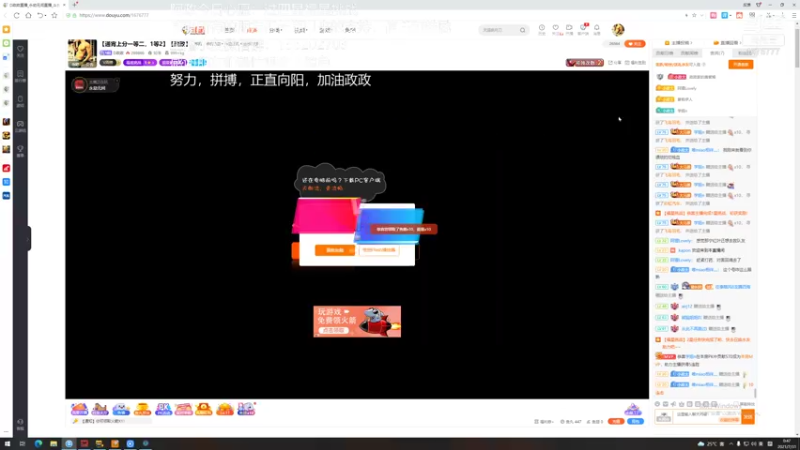Click the orange button in download popup
Viewport: 800px width, 450px height.
point(335,250)
